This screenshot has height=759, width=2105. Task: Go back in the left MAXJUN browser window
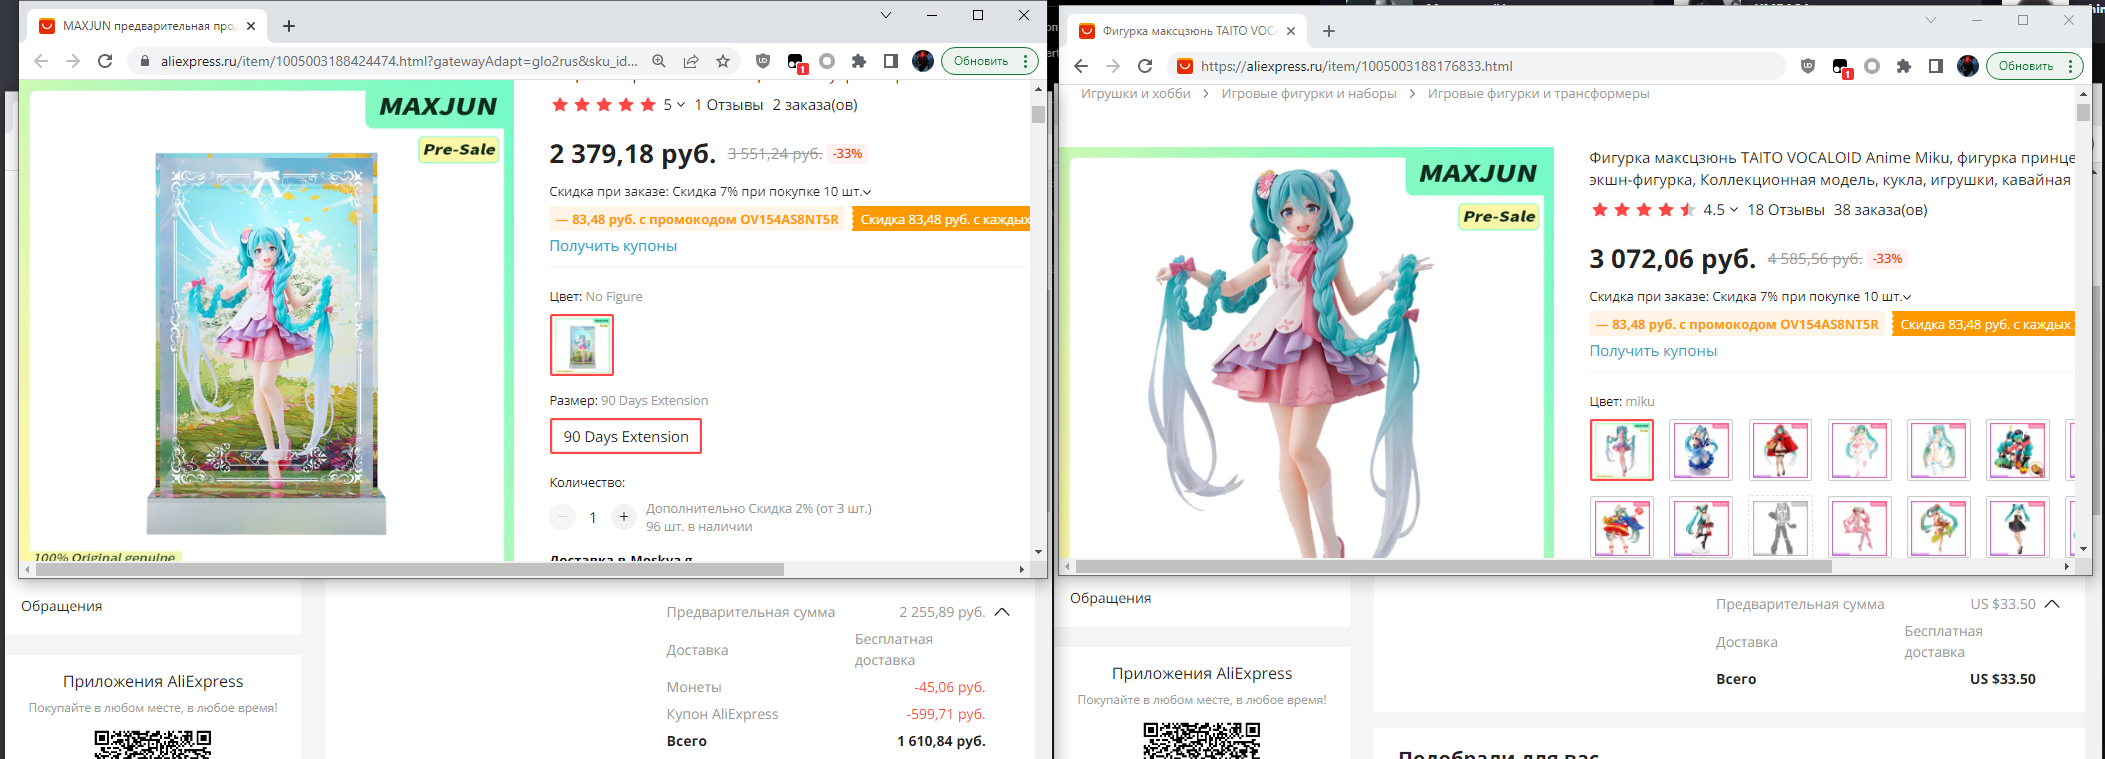pos(41,61)
